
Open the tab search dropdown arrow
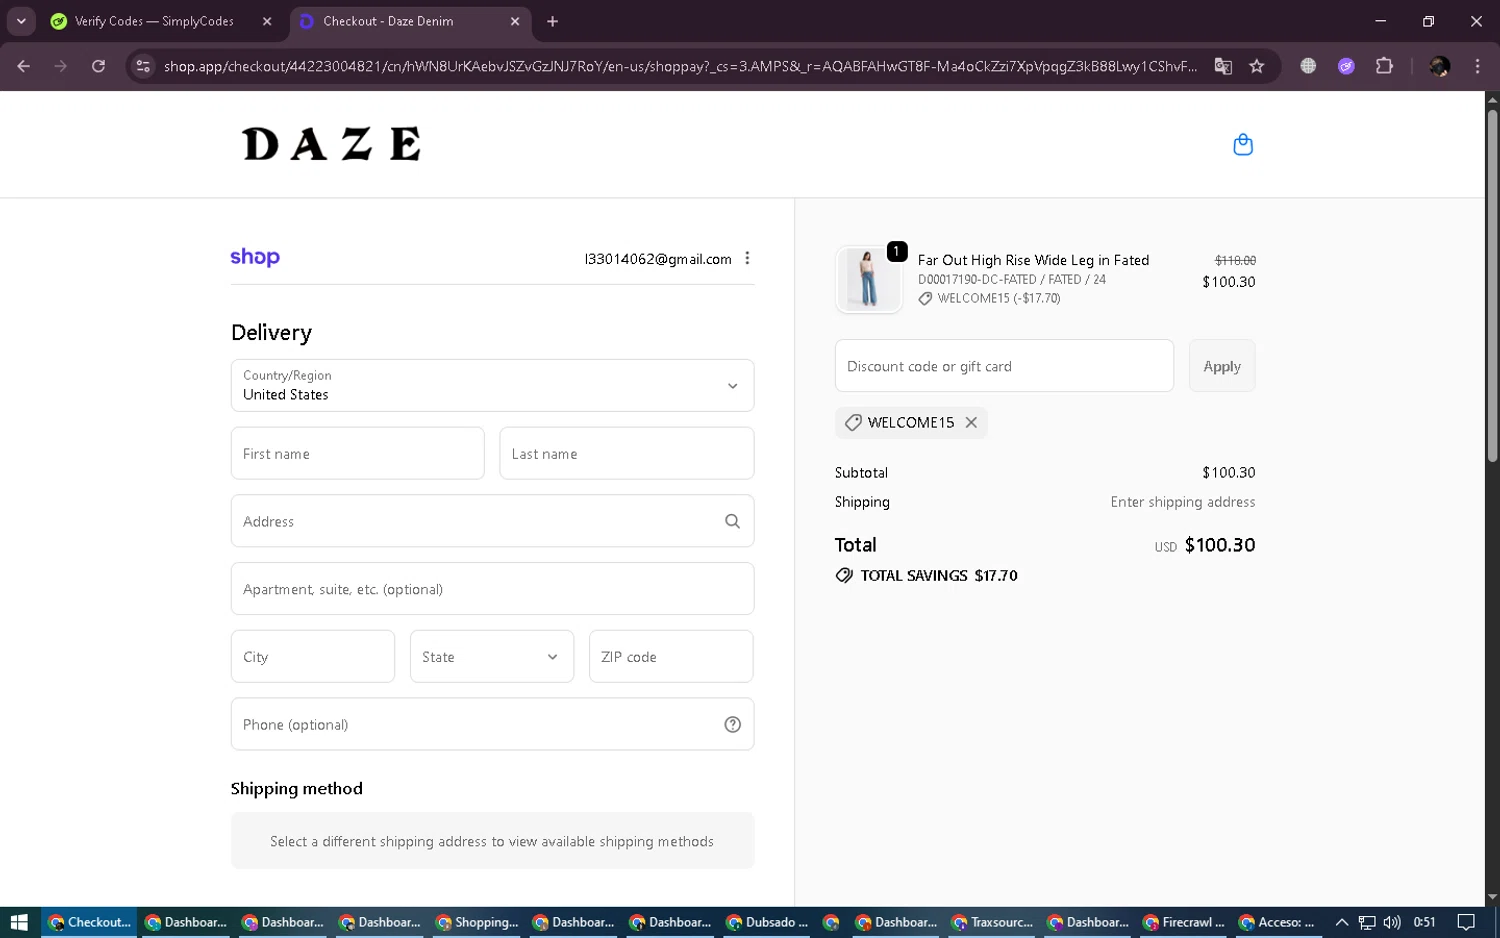pyautogui.click(x=21, y=21)
